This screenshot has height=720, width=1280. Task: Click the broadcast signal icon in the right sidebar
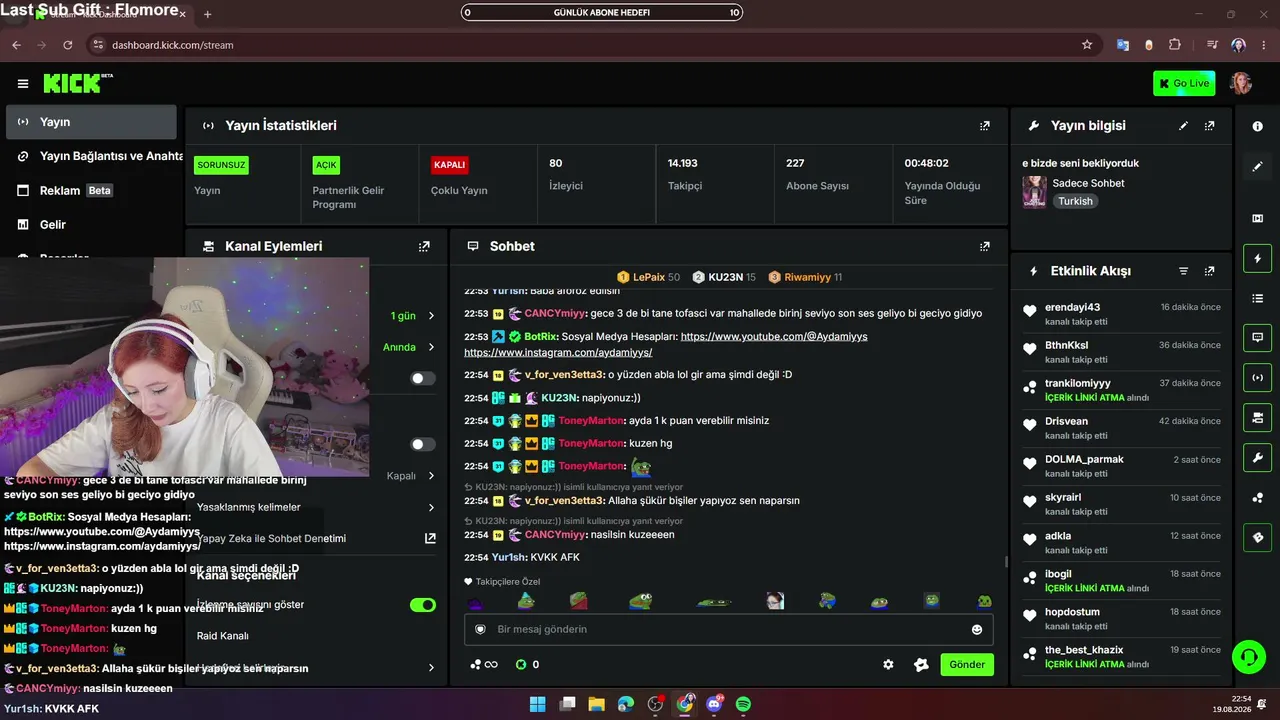[x=1257, y=378]
